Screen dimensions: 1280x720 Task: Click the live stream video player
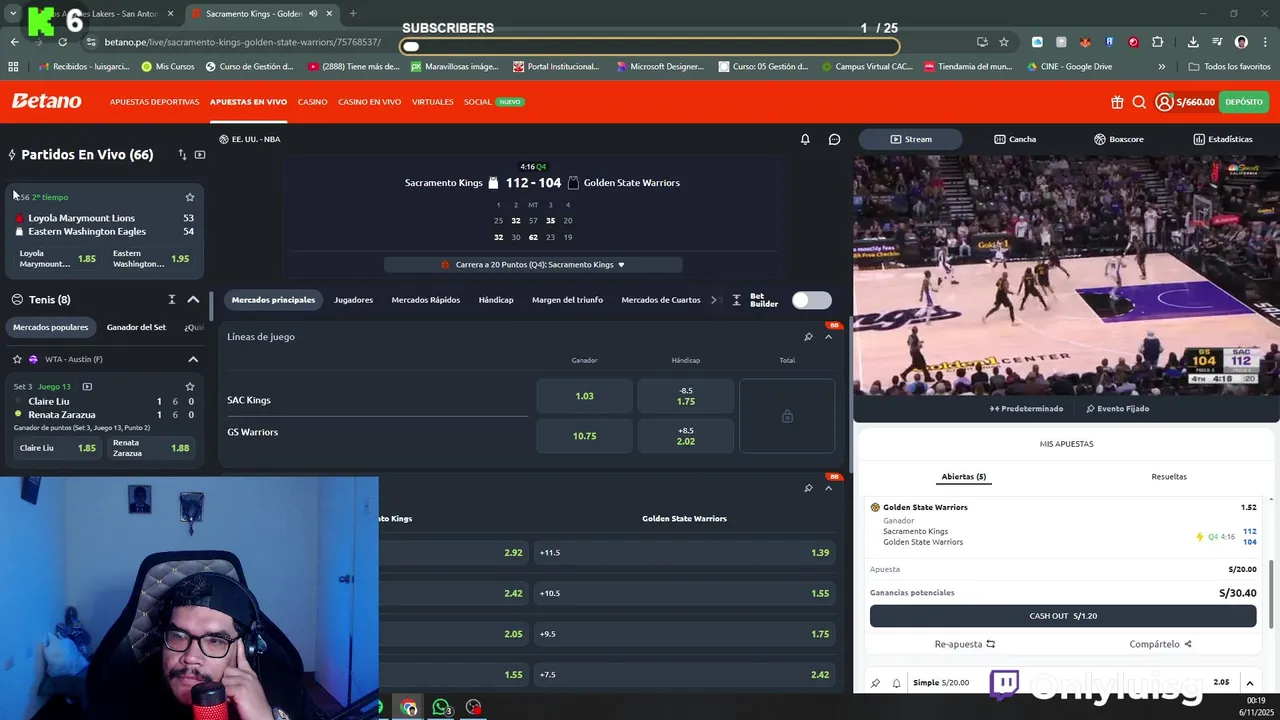[x=1066, y=275]
